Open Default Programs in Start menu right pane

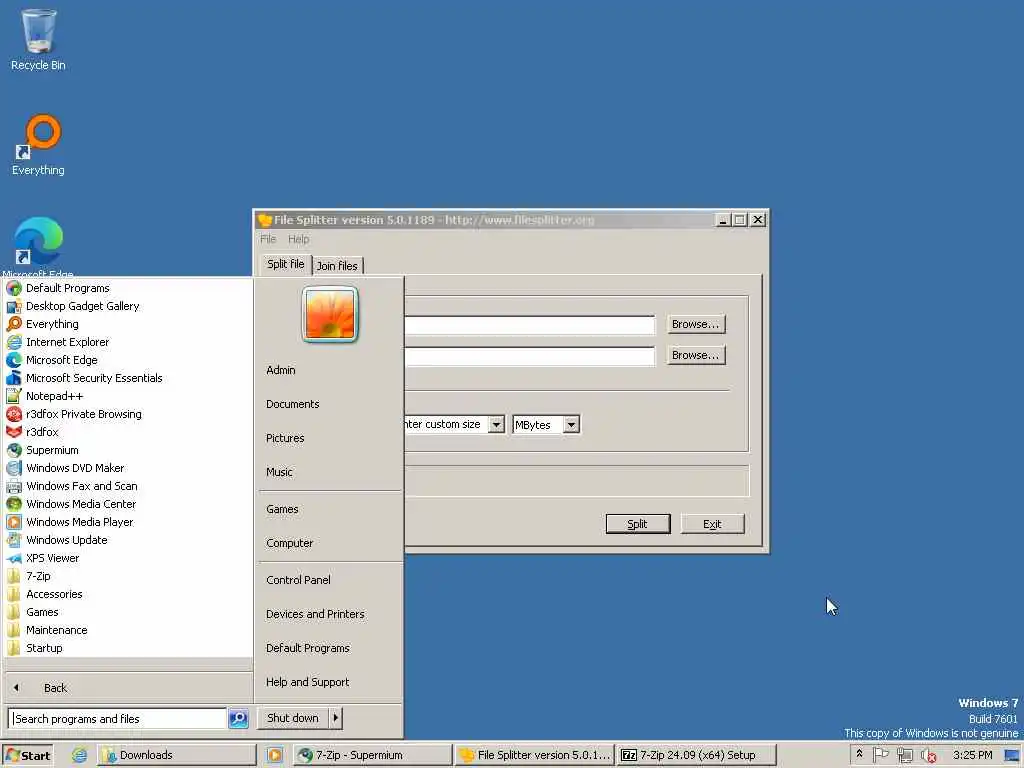point(308,648)
